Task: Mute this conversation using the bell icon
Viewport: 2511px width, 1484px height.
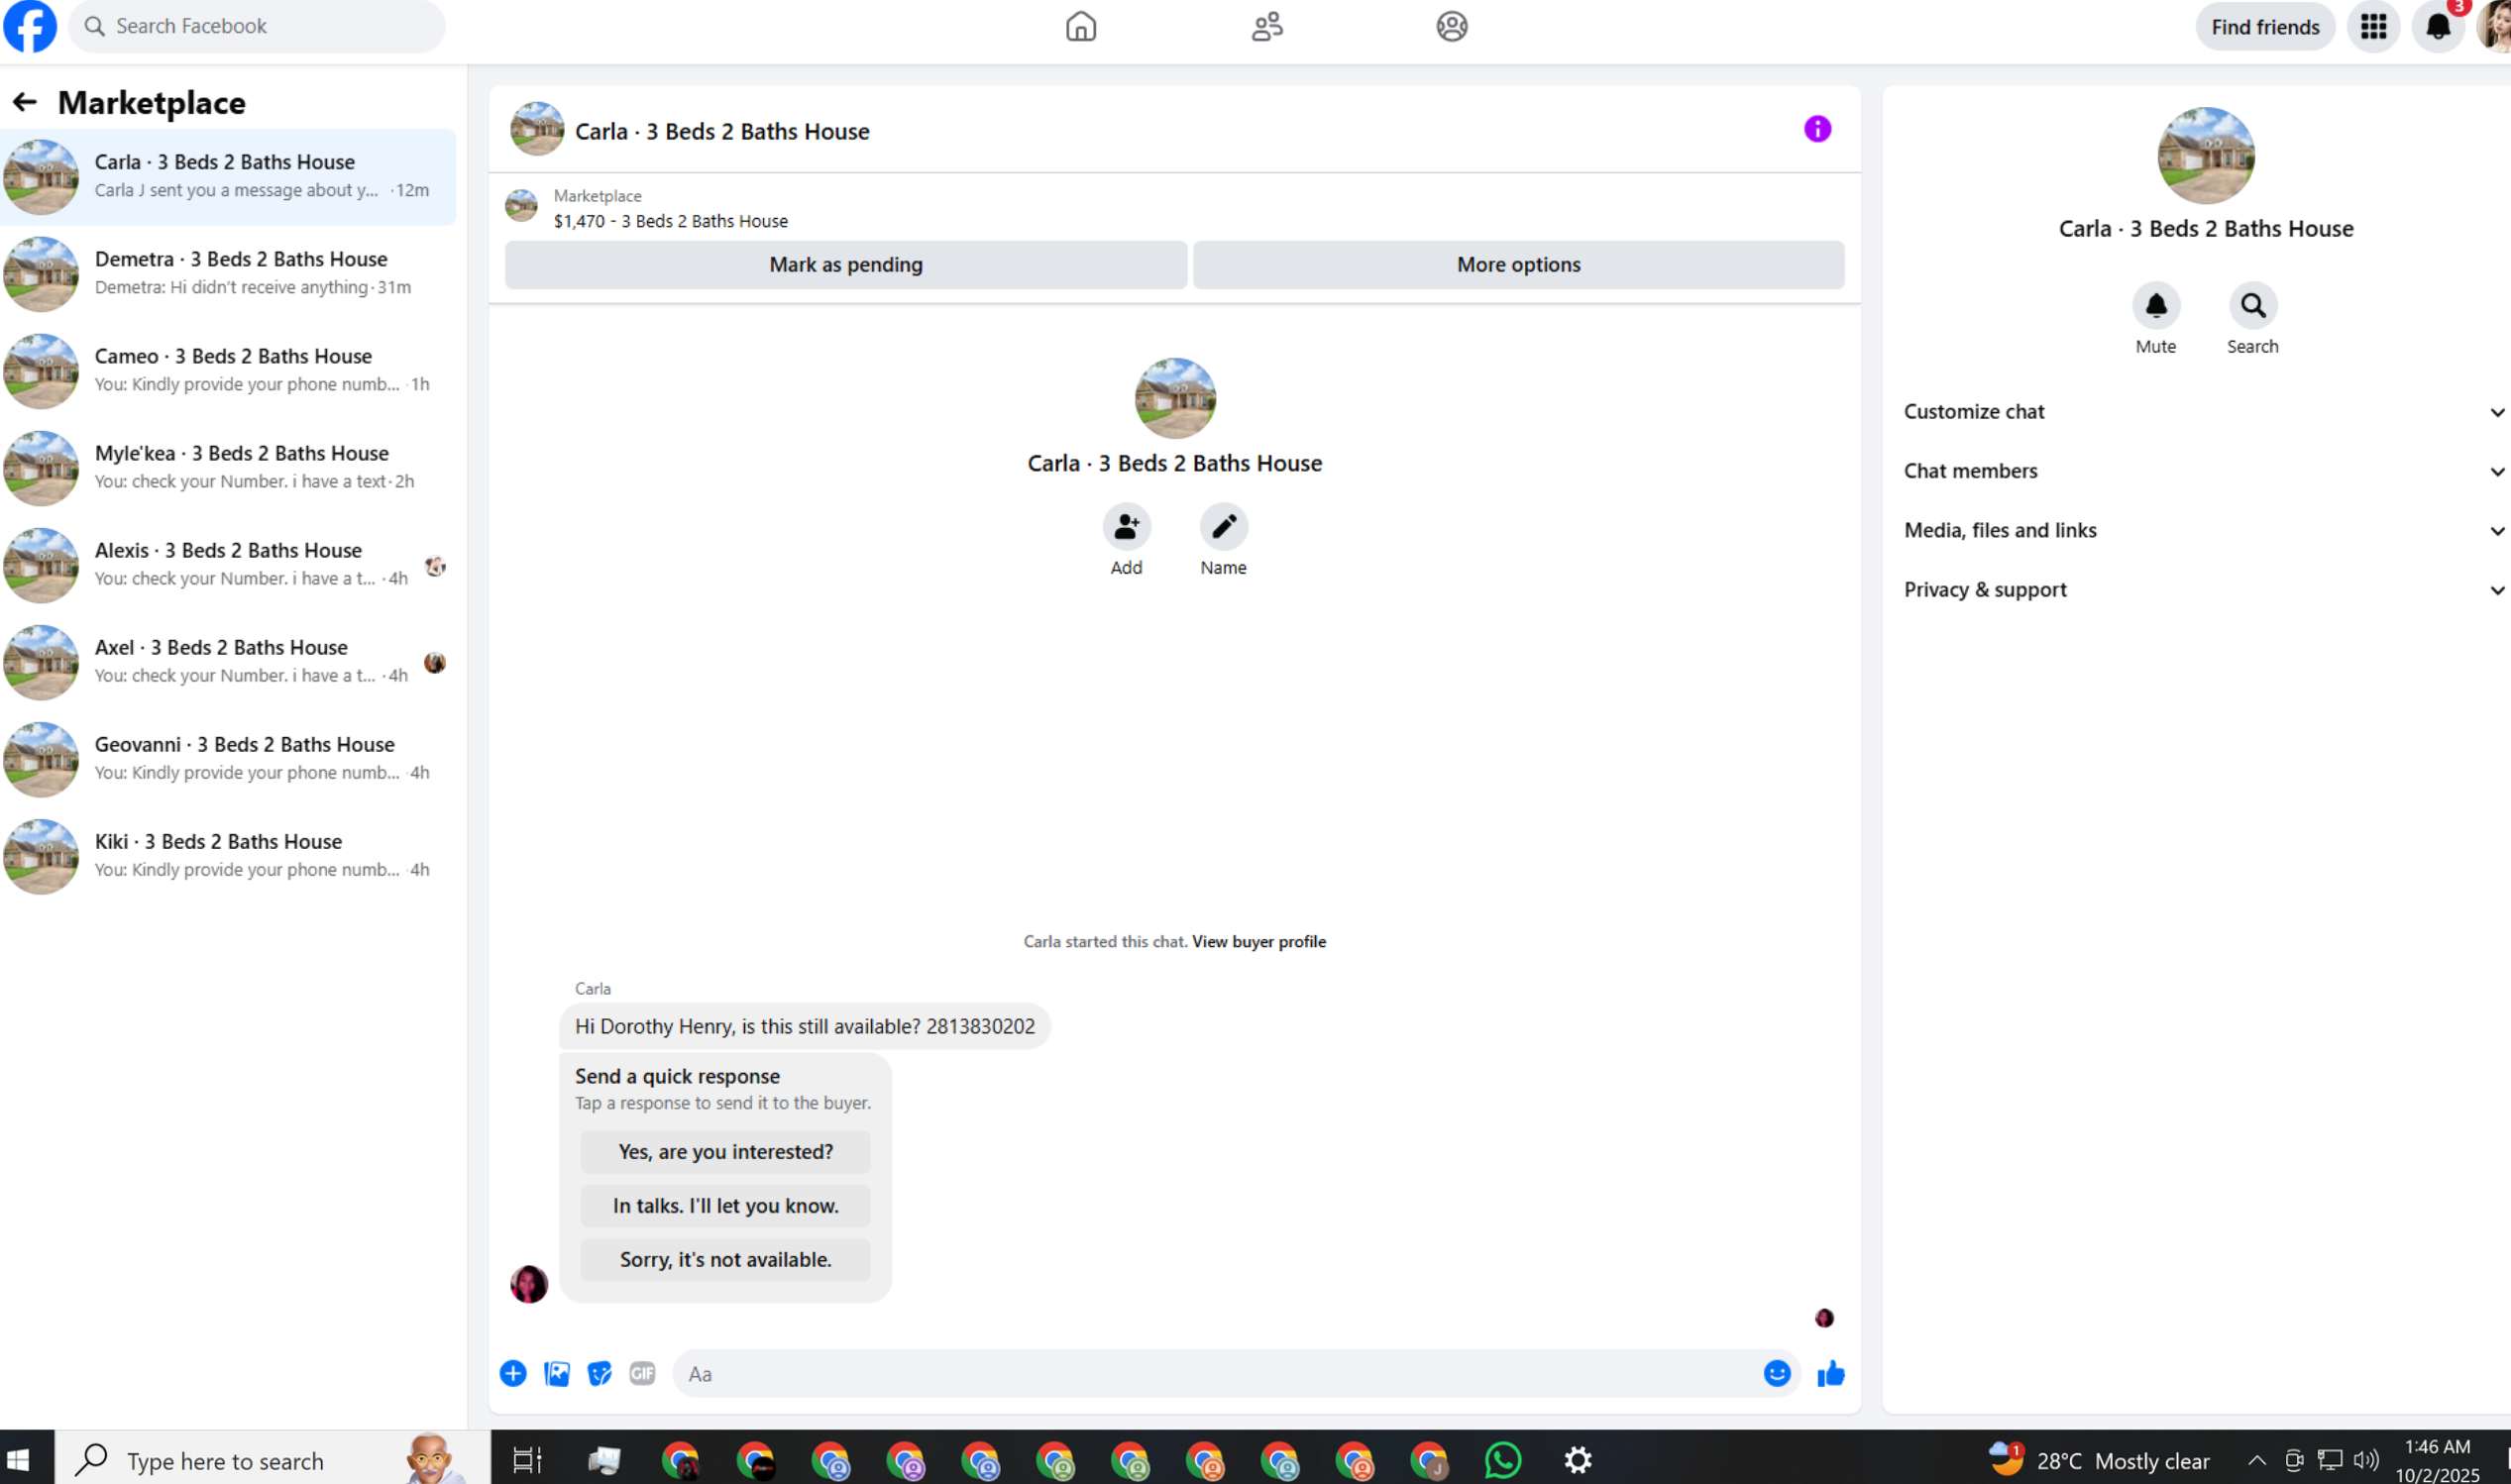Action: coord(2155,306)
